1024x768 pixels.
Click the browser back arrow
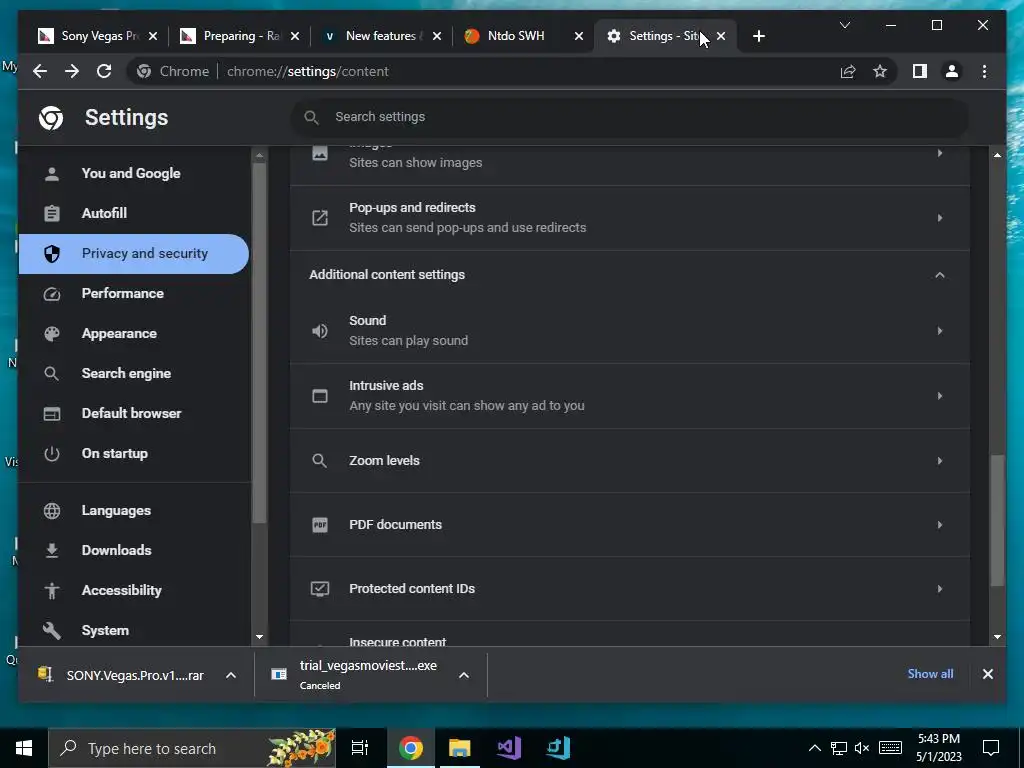point(40,71)
